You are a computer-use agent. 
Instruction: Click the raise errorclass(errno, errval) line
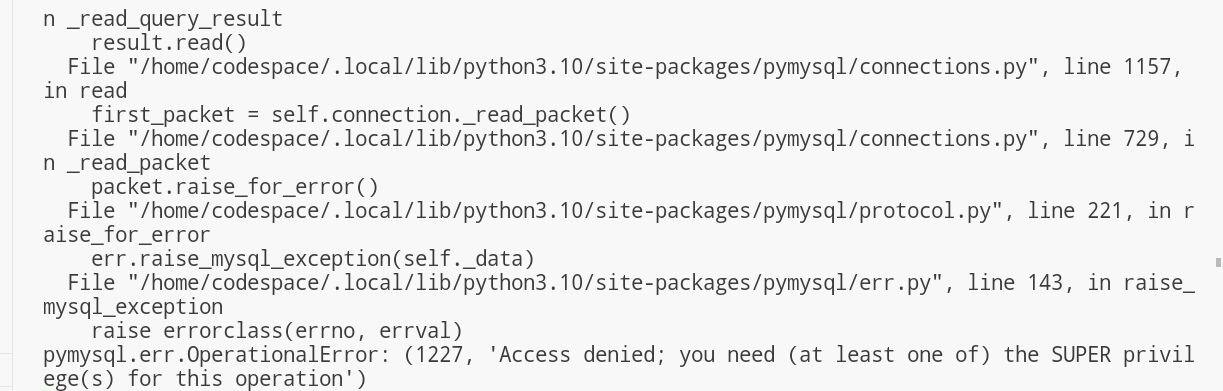tap(277, 331)
